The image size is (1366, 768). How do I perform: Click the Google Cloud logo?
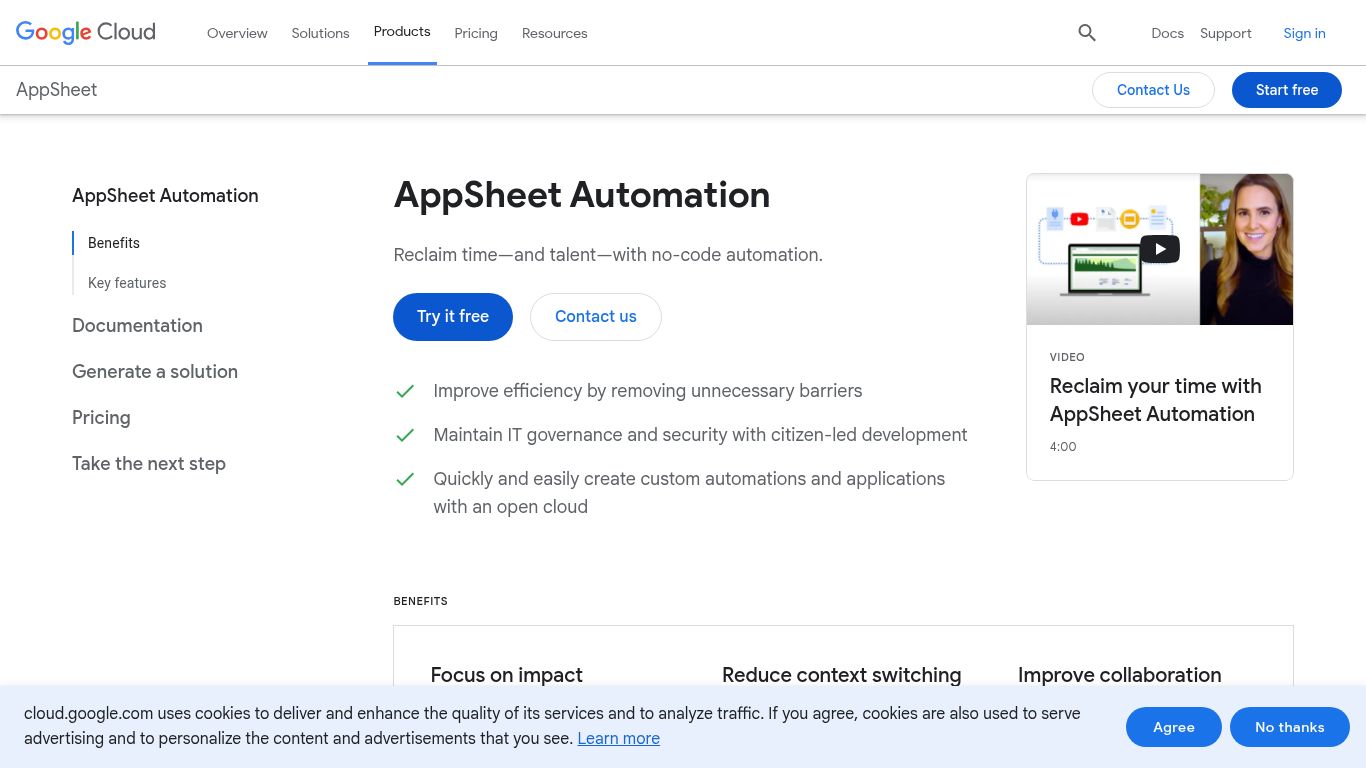[x=85, y=32]
